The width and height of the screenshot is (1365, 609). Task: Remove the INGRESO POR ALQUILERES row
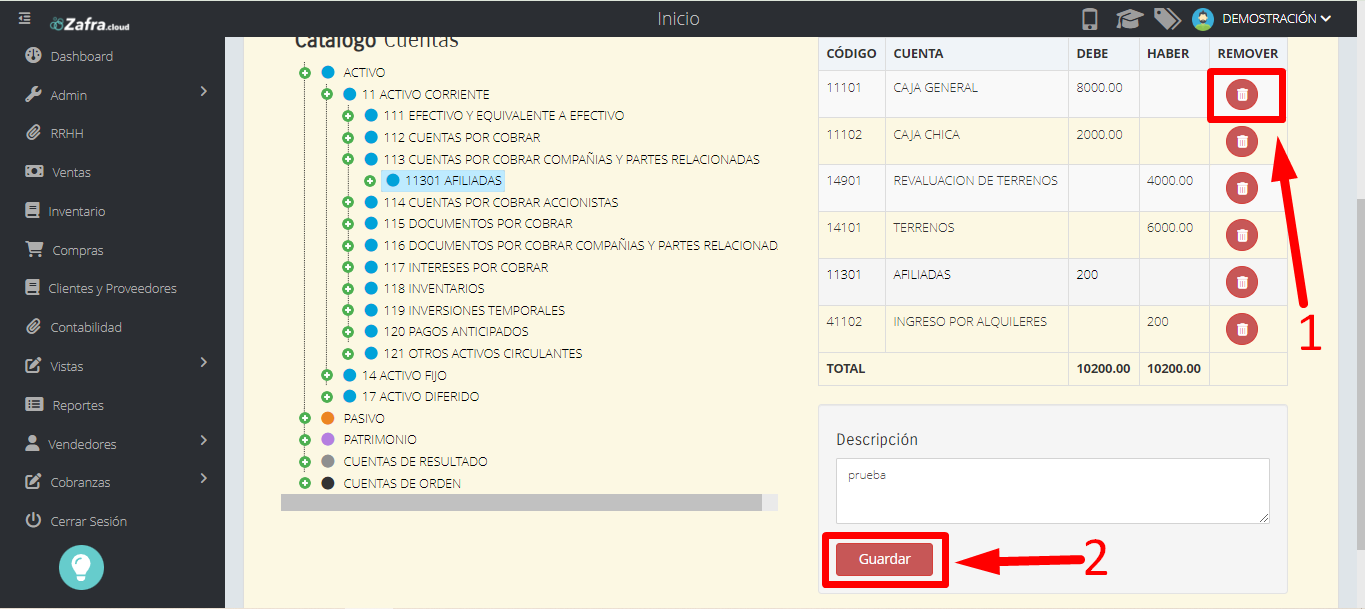tap(1242, 328)
